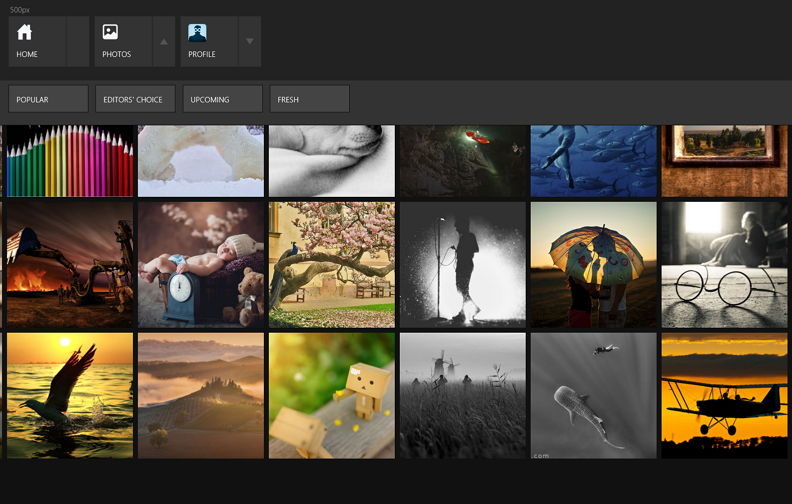Switch to Editors' Choice photos

tap(135, 99)
